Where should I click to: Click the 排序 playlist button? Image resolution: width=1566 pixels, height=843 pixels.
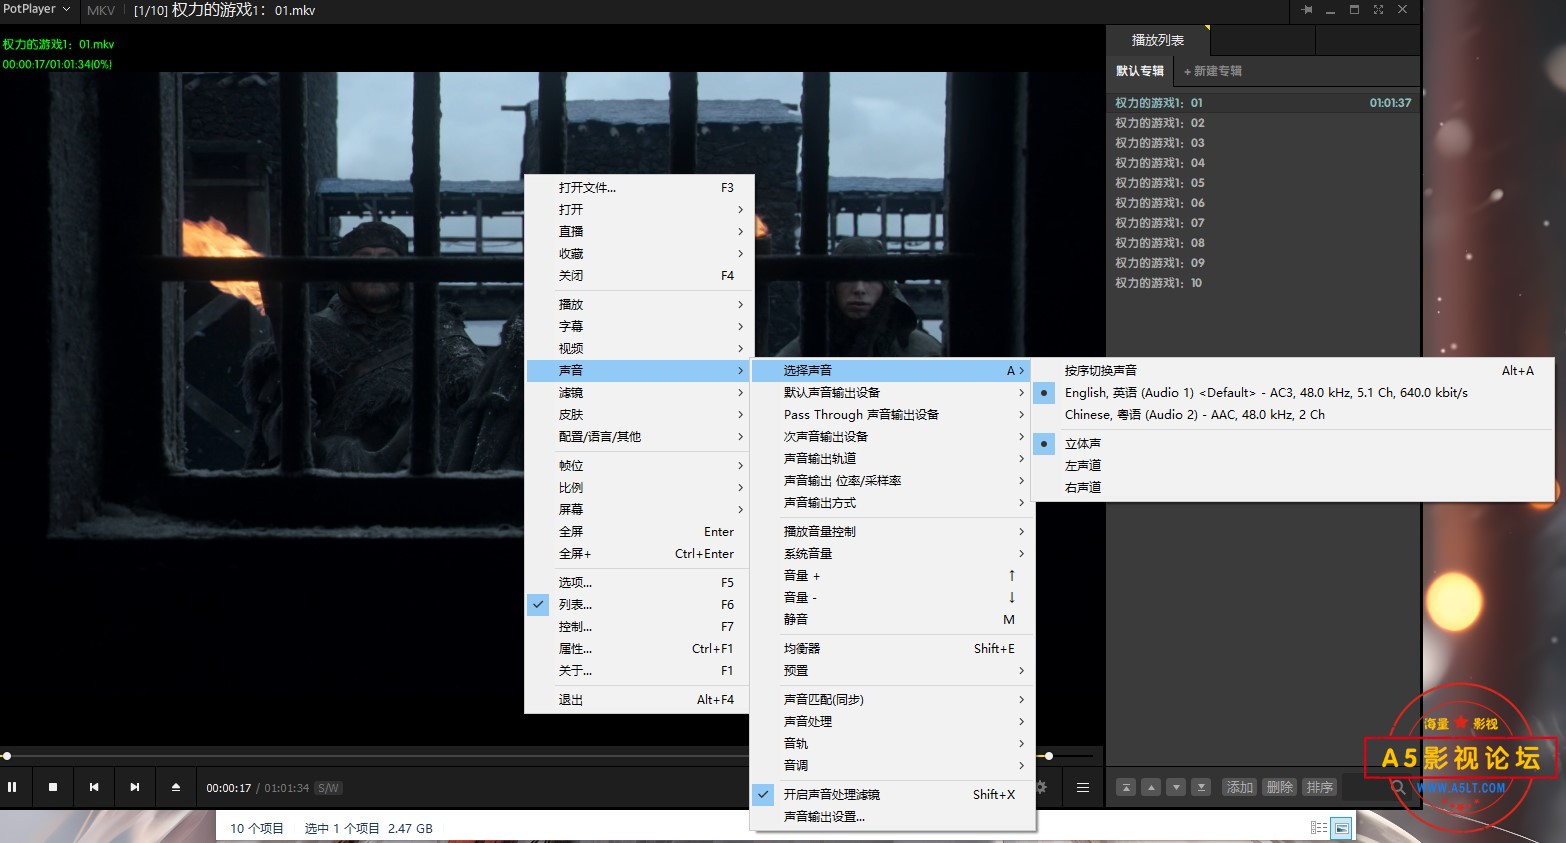click(x=1320, y=787)
